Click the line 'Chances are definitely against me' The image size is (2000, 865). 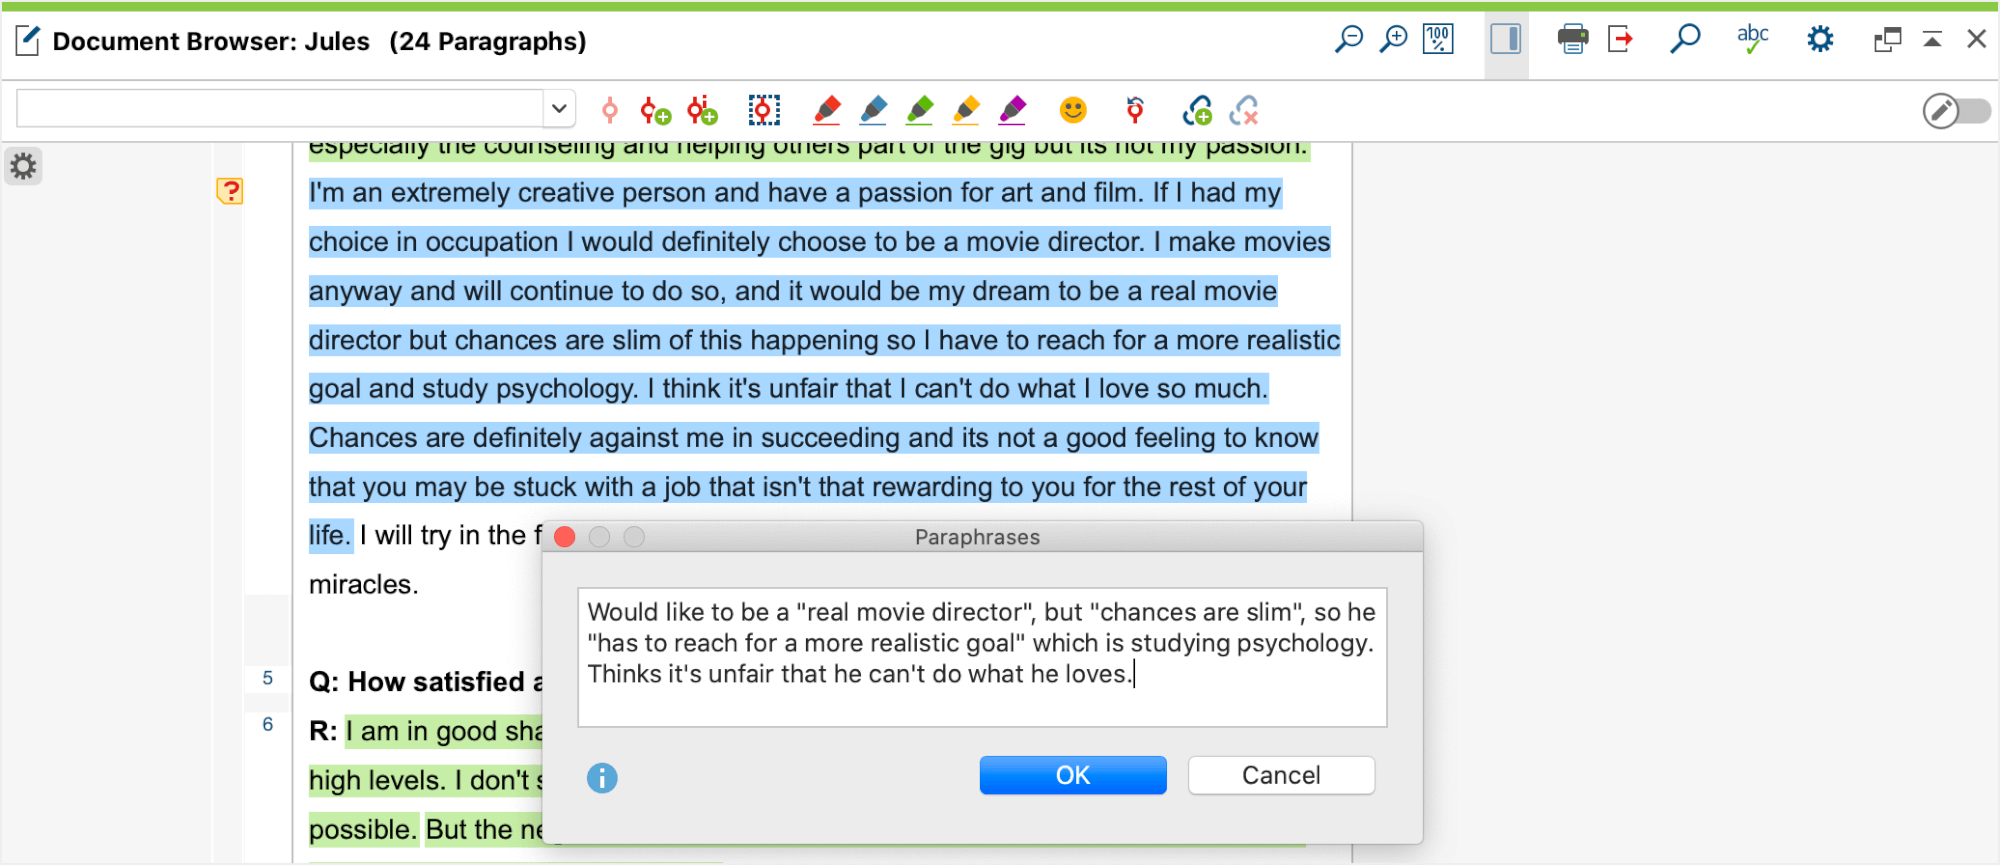pos(814,438)
